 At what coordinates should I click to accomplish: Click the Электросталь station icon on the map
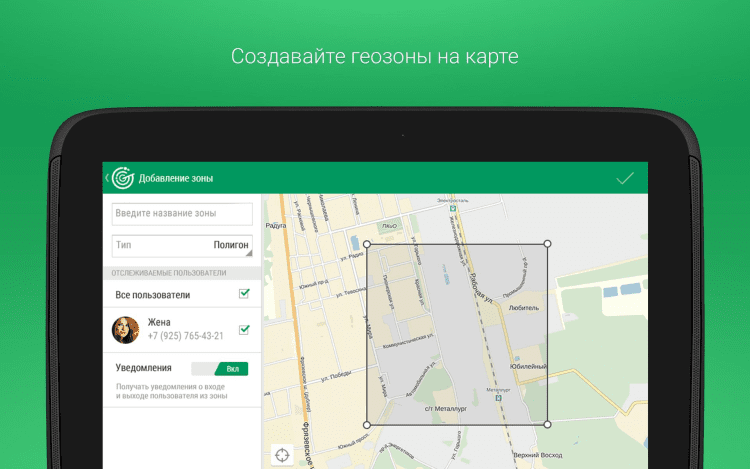452,208
